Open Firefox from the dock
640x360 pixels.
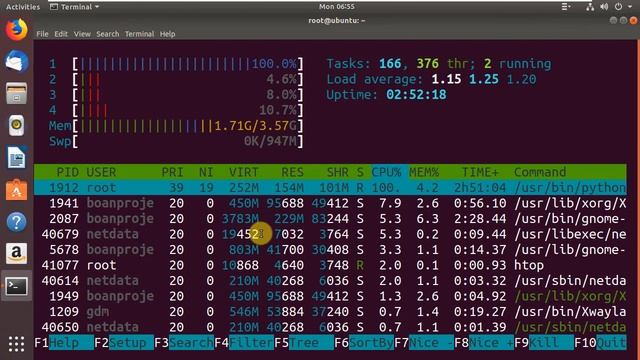[x=16, y=30]
